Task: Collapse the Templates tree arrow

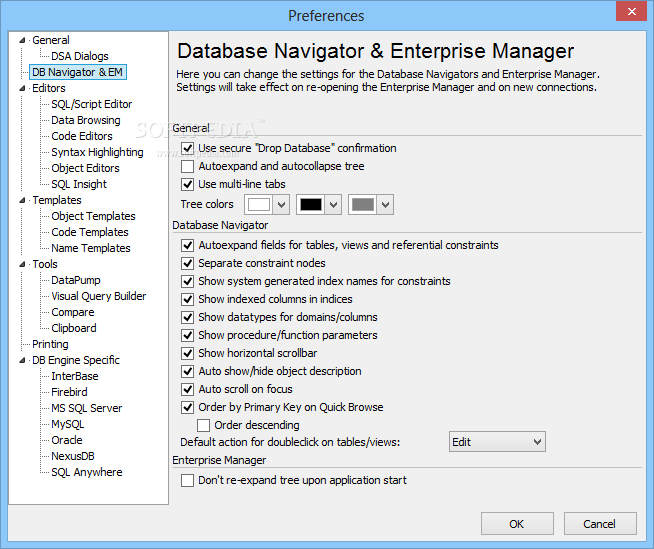Action: [22, 200]
